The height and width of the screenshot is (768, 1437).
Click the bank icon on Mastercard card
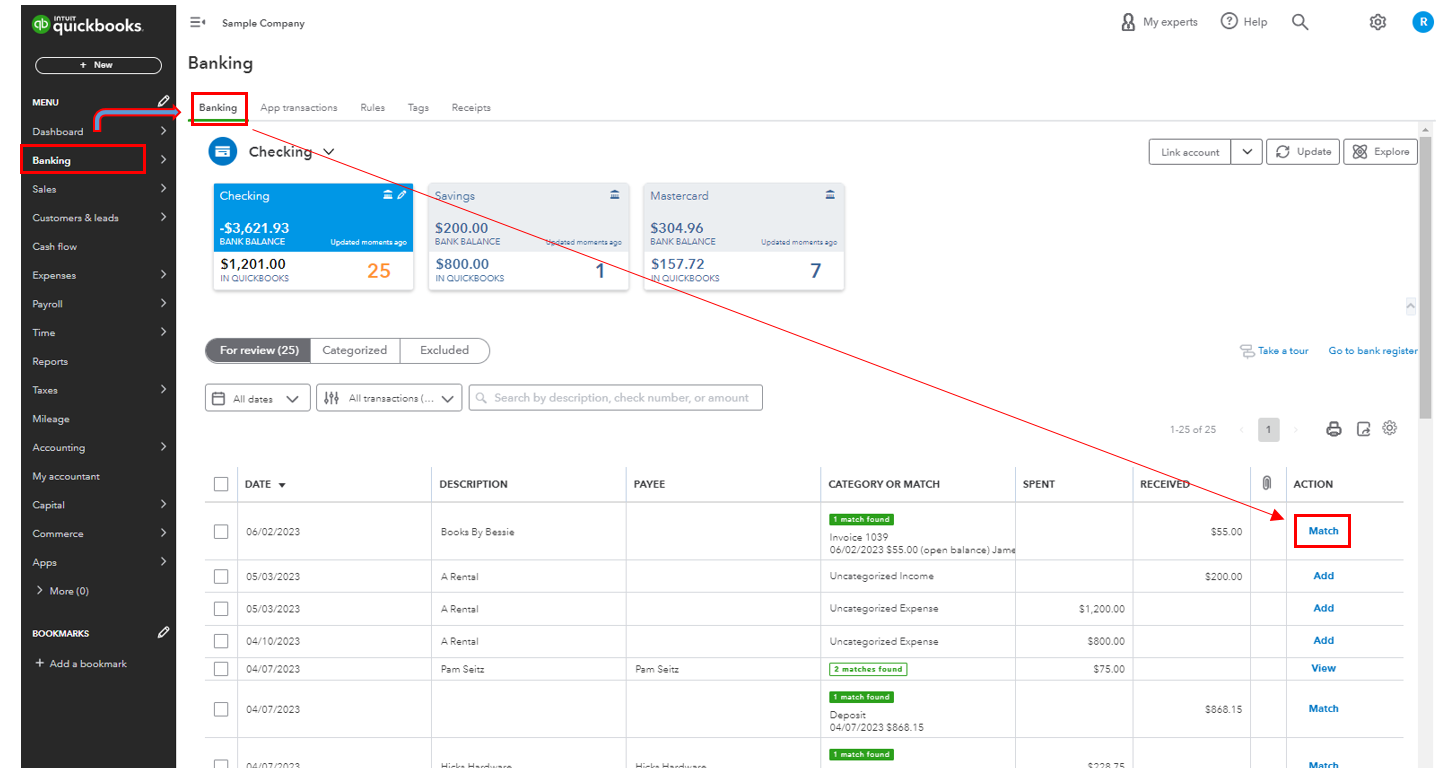tap(830, 195)
